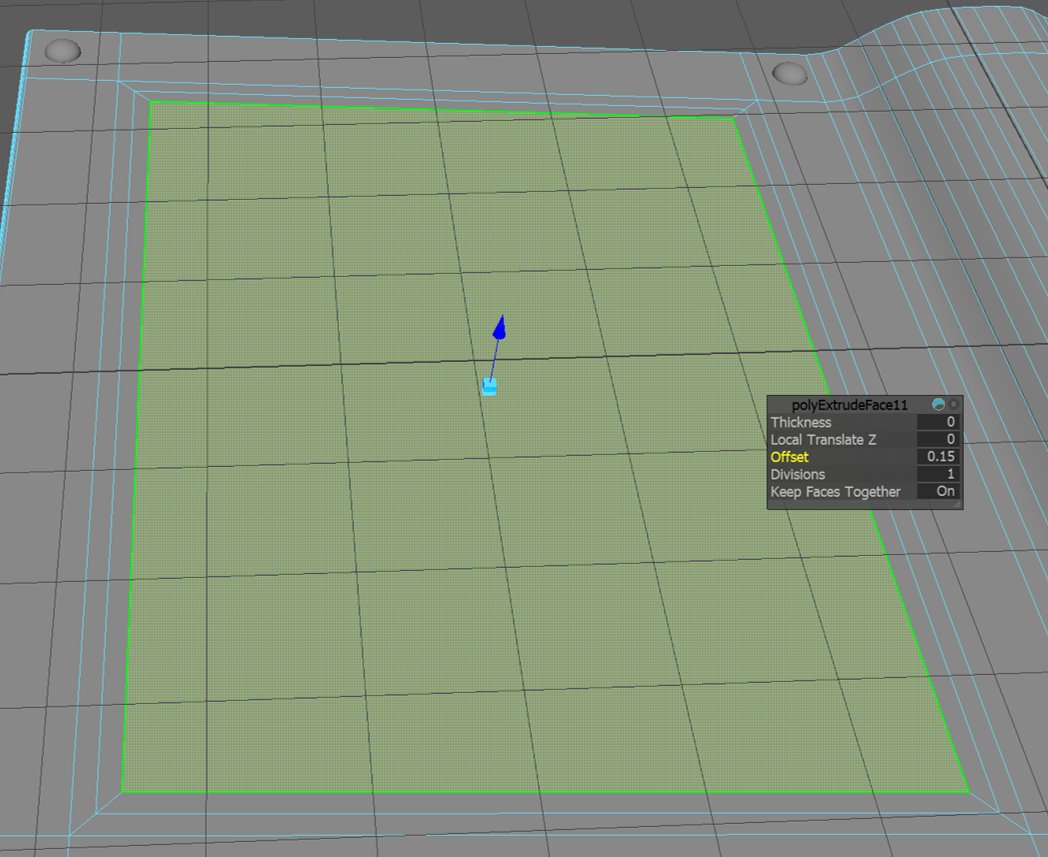Open the options menu icon in extrude panel header
Viewport: 1048px width, 857px height.
point(954,405)
